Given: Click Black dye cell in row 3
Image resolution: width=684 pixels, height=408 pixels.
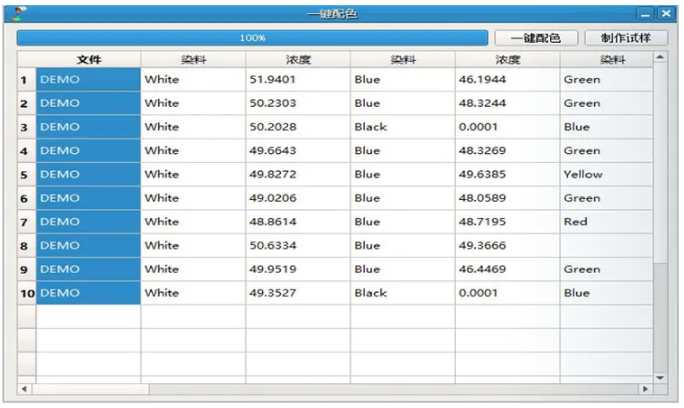Looking at the screenshot, I should click(x=403, y=127).
